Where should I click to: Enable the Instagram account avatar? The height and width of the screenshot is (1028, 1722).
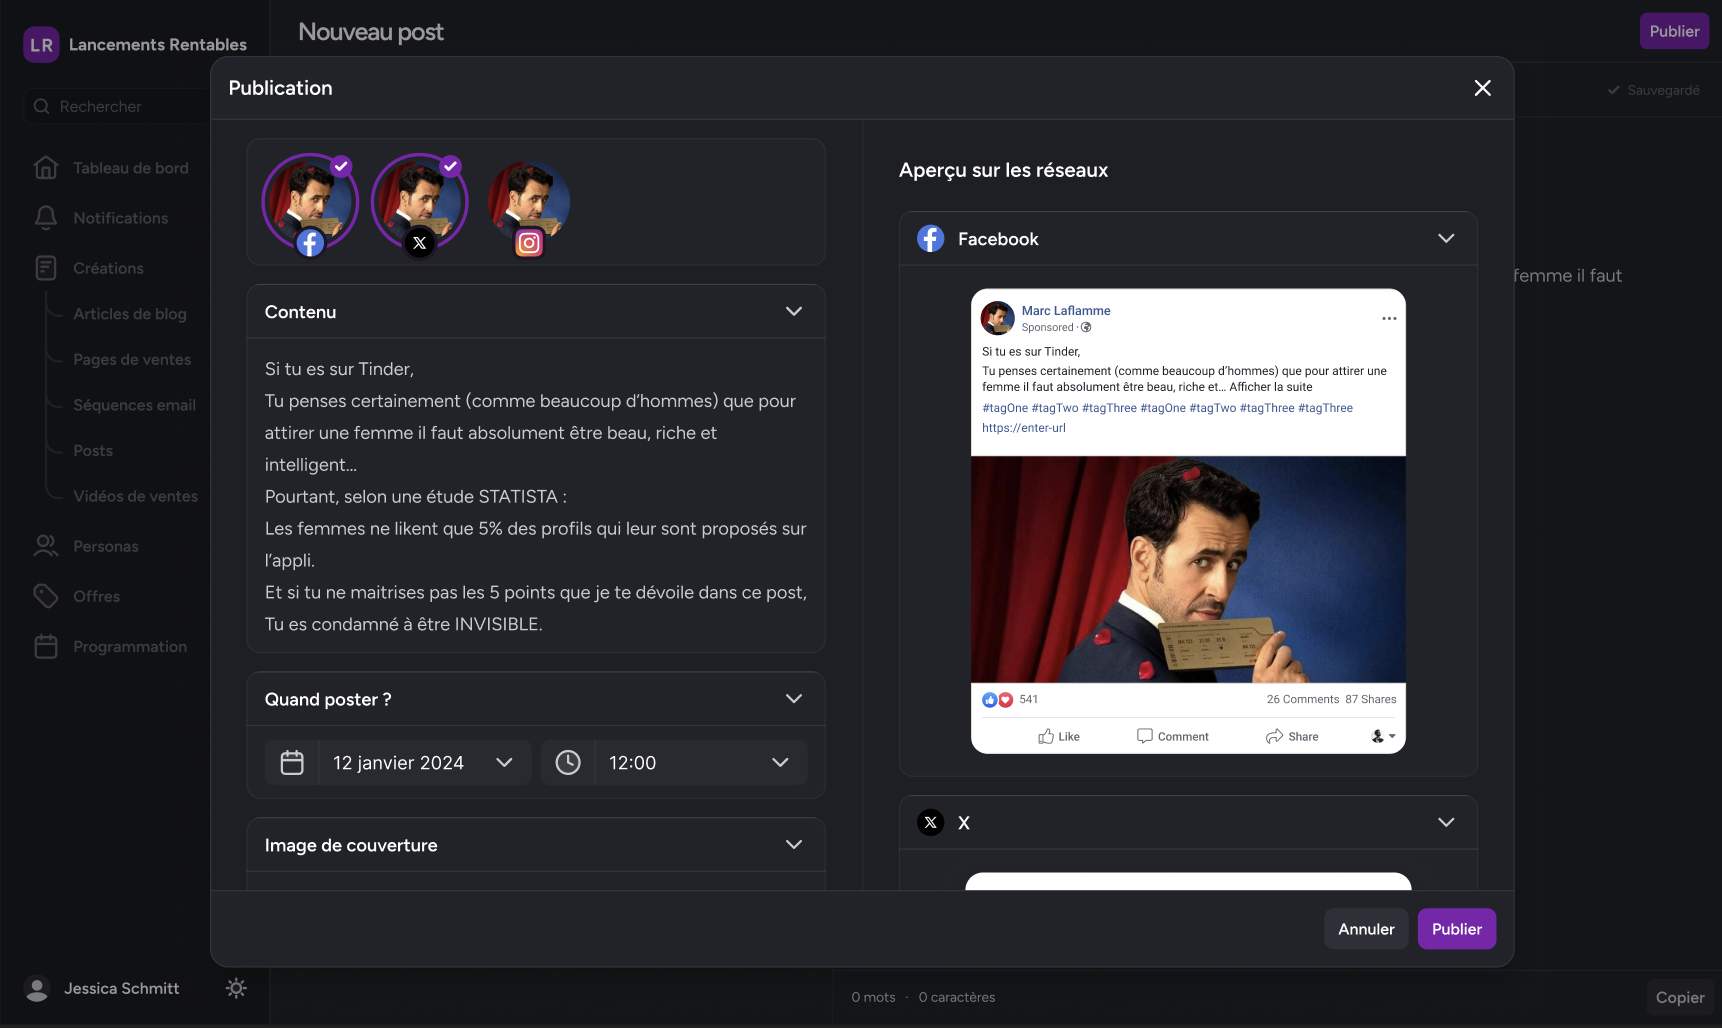pyautogui.click(x=529, y=203)
